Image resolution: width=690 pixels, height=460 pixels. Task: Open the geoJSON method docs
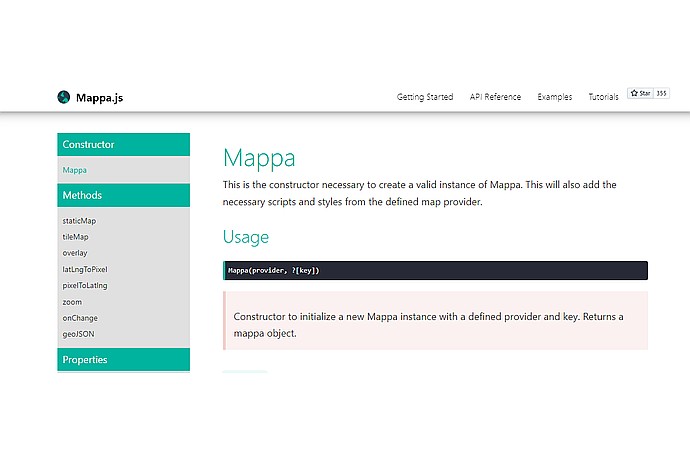pyautogui.click(x=78, y=334)
